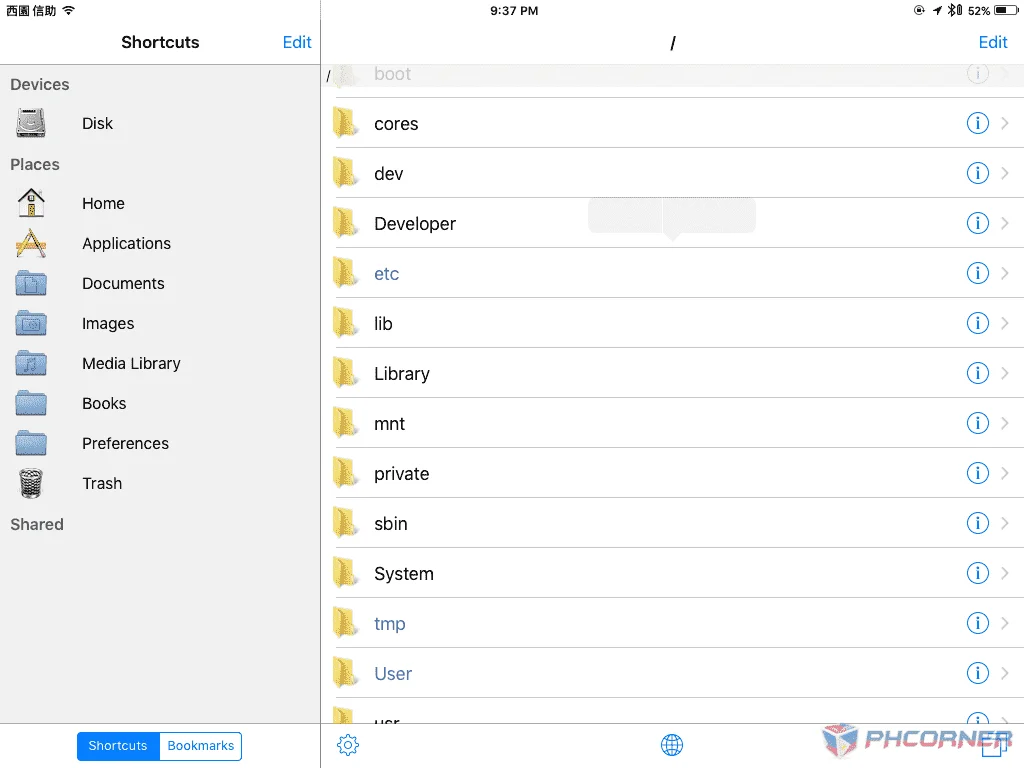The image size is (1024, 768).
Task: Show info for Developer folder
Action: 977,223
